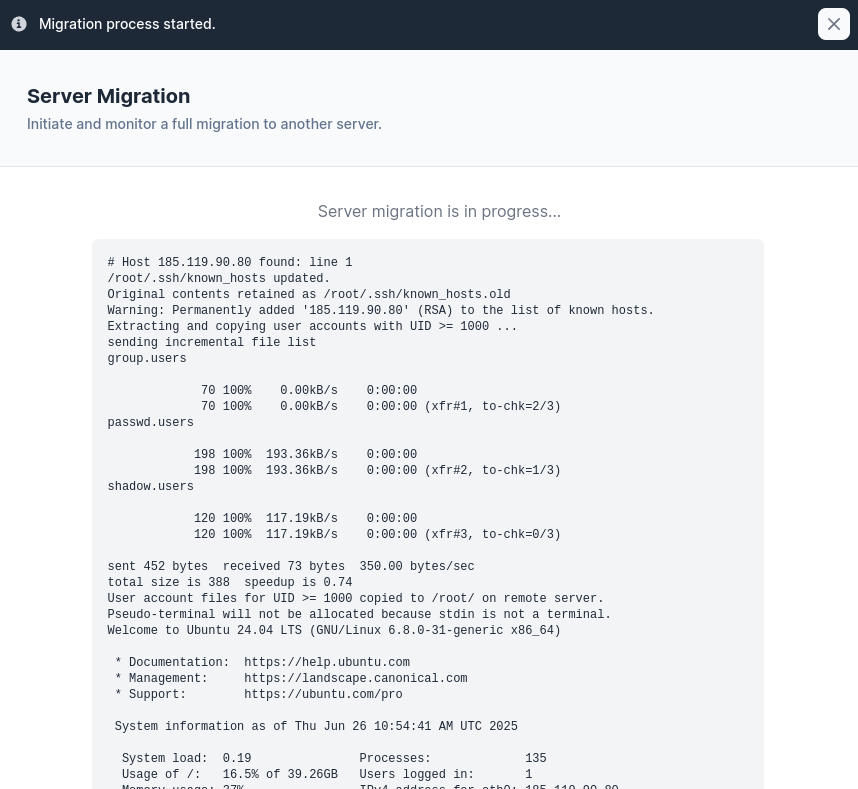
Task: Click the https://landscape.canonical.com management URL
Action: pos(356,678)
